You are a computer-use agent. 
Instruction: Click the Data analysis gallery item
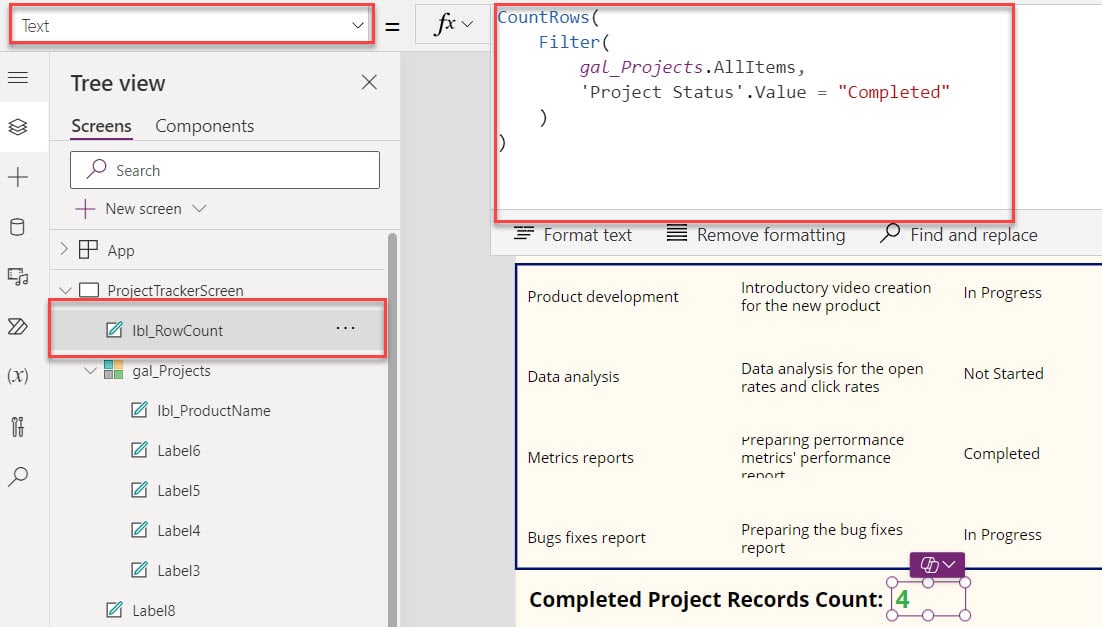tap(573, 377)
